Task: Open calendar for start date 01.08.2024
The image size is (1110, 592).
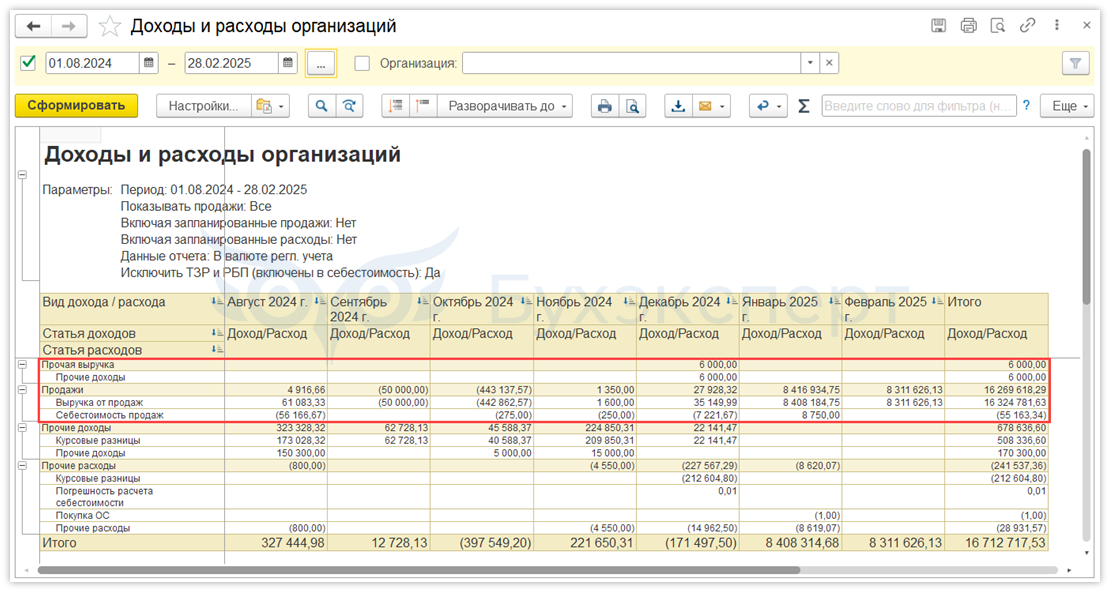Action: [x=149, y=63]
